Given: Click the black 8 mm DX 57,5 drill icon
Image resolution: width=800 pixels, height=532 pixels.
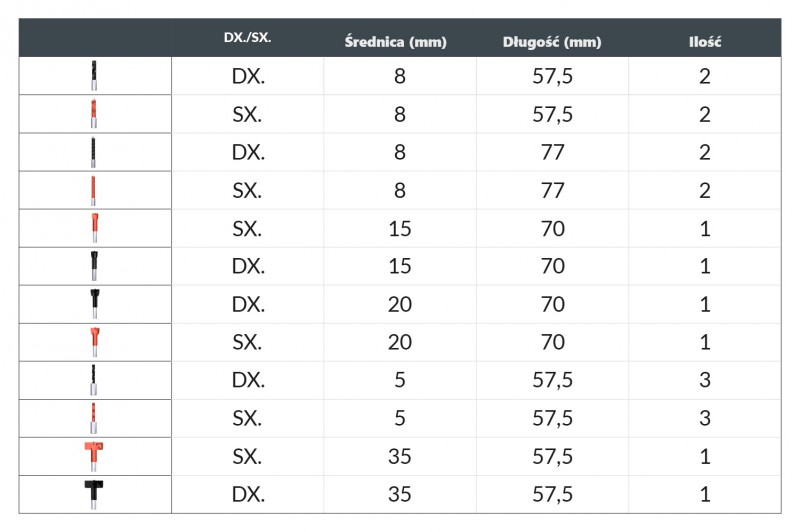Looking at the screenshot, I should [x=93, y=76].
